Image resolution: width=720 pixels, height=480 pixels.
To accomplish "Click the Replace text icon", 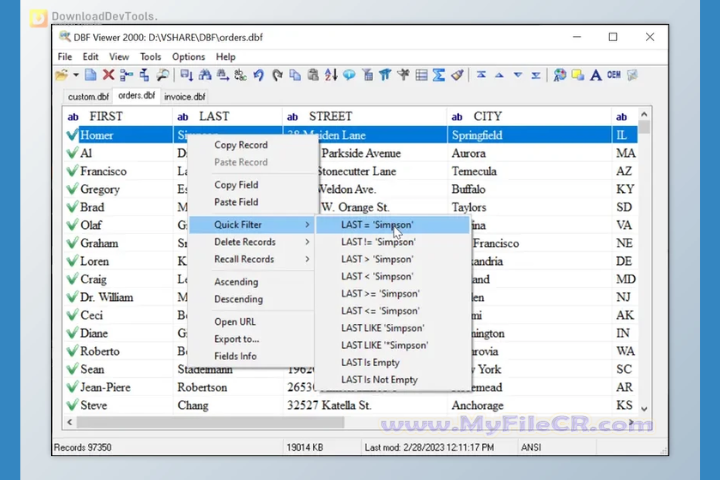I will [x=240, y=75].
